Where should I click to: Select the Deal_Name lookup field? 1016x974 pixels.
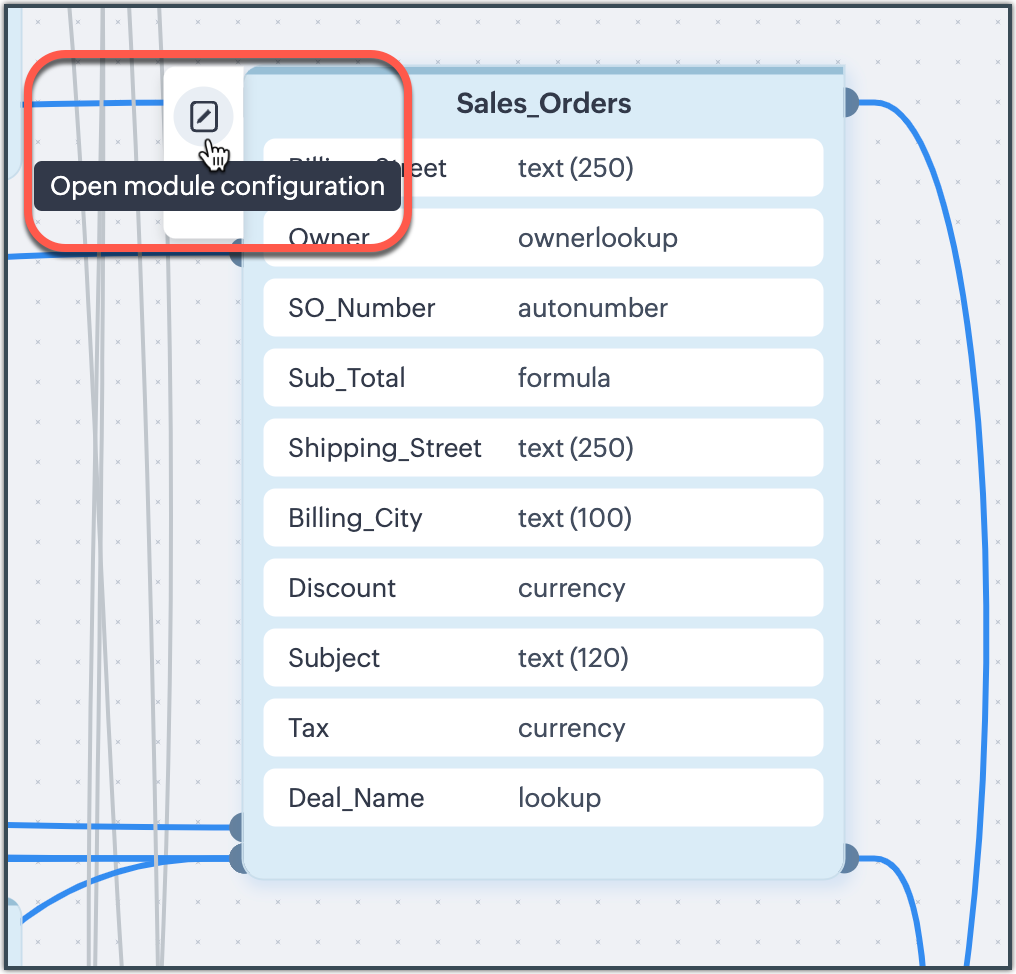[x=543, y=798]
